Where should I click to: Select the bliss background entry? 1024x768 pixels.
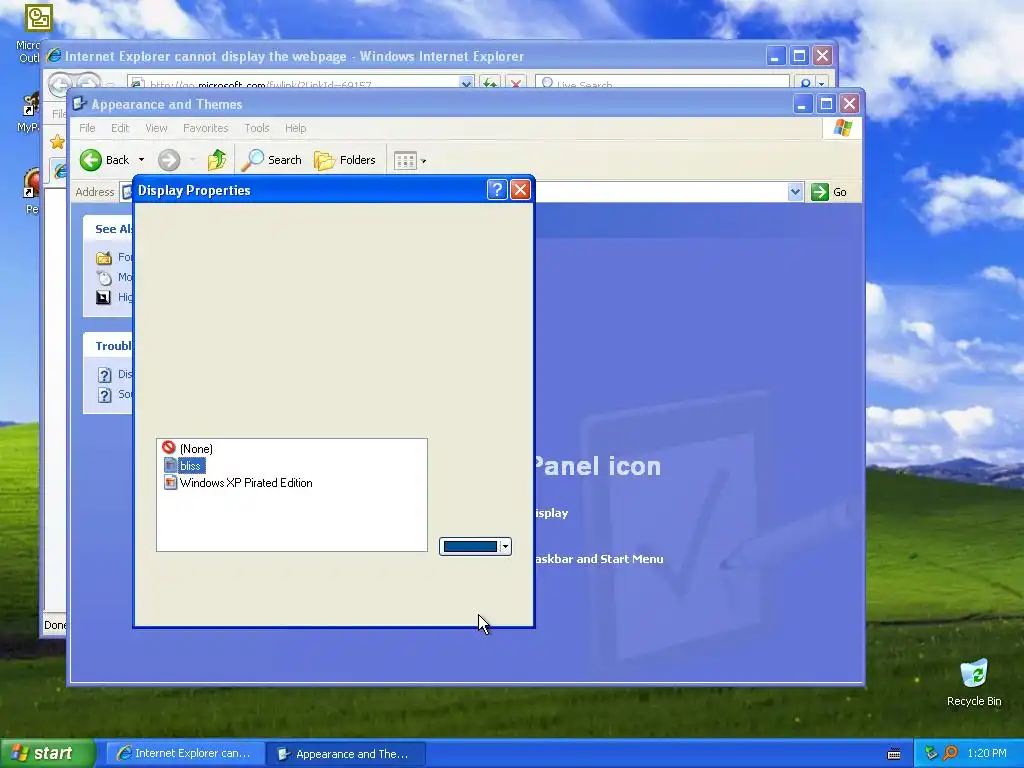(184, 466)
